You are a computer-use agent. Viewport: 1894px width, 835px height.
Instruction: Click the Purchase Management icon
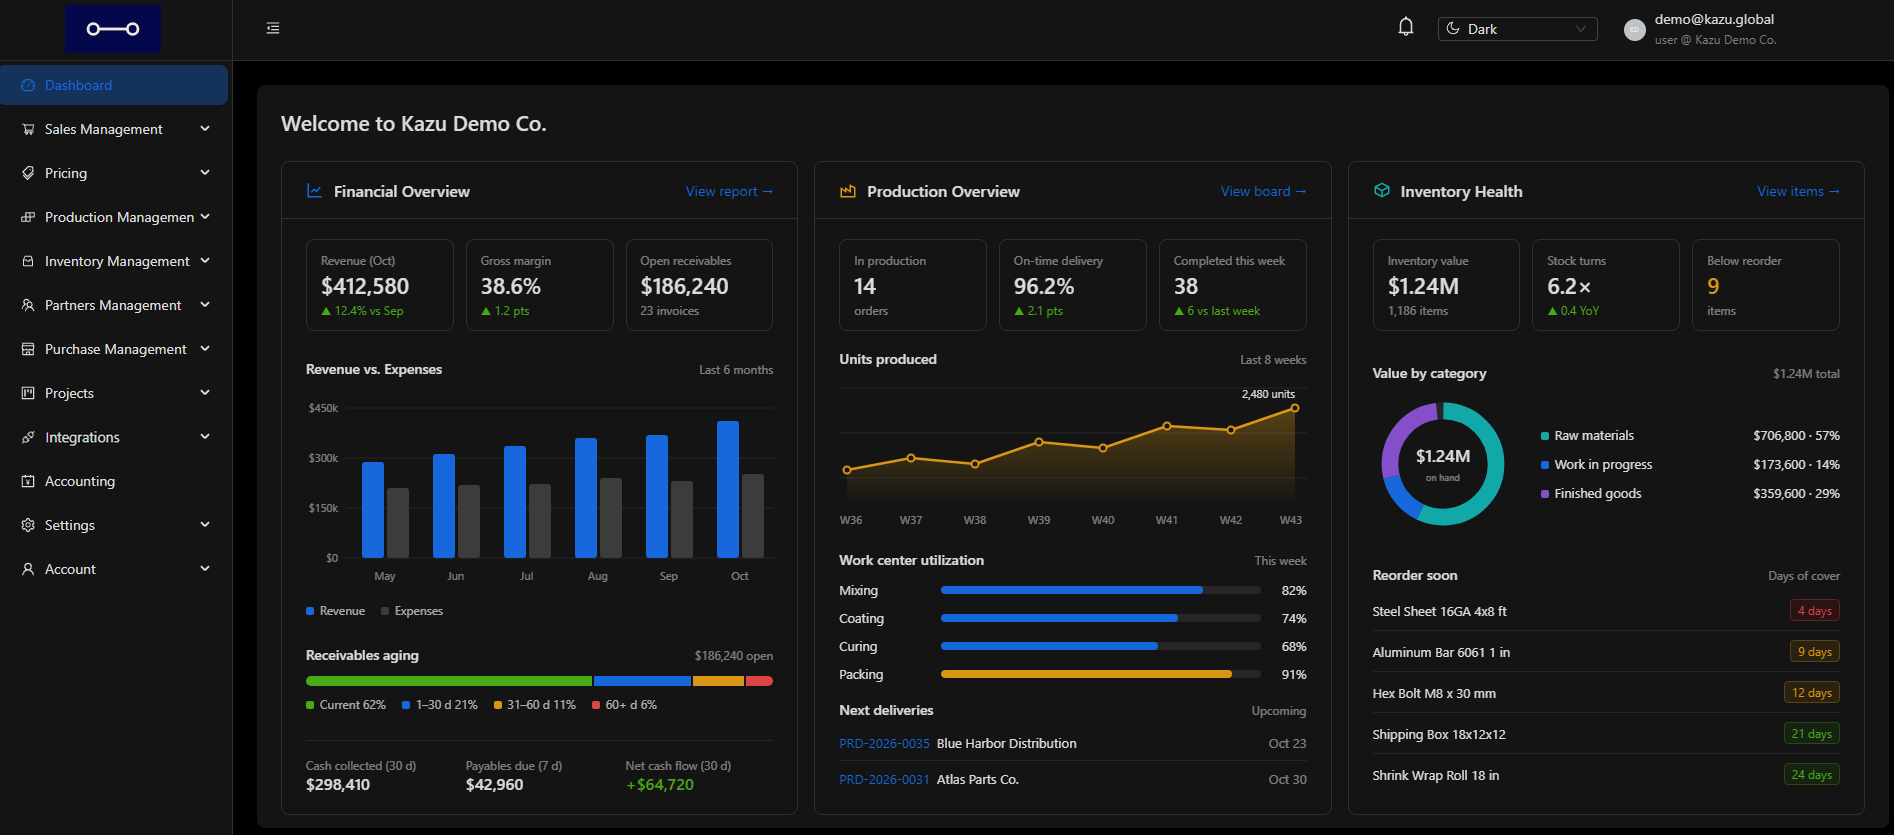pos(28,349)
